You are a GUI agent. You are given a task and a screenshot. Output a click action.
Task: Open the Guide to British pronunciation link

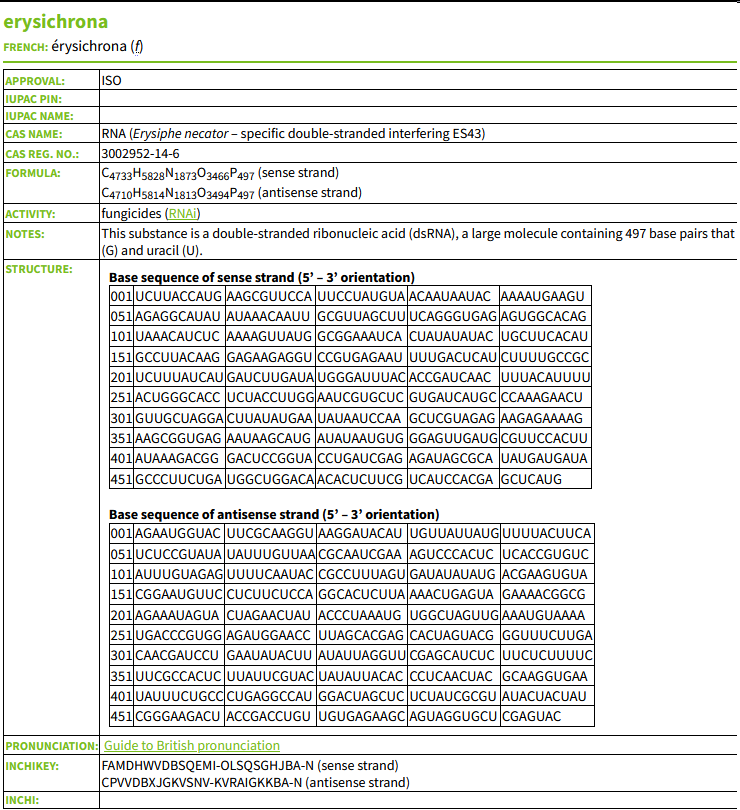point(192,746)
